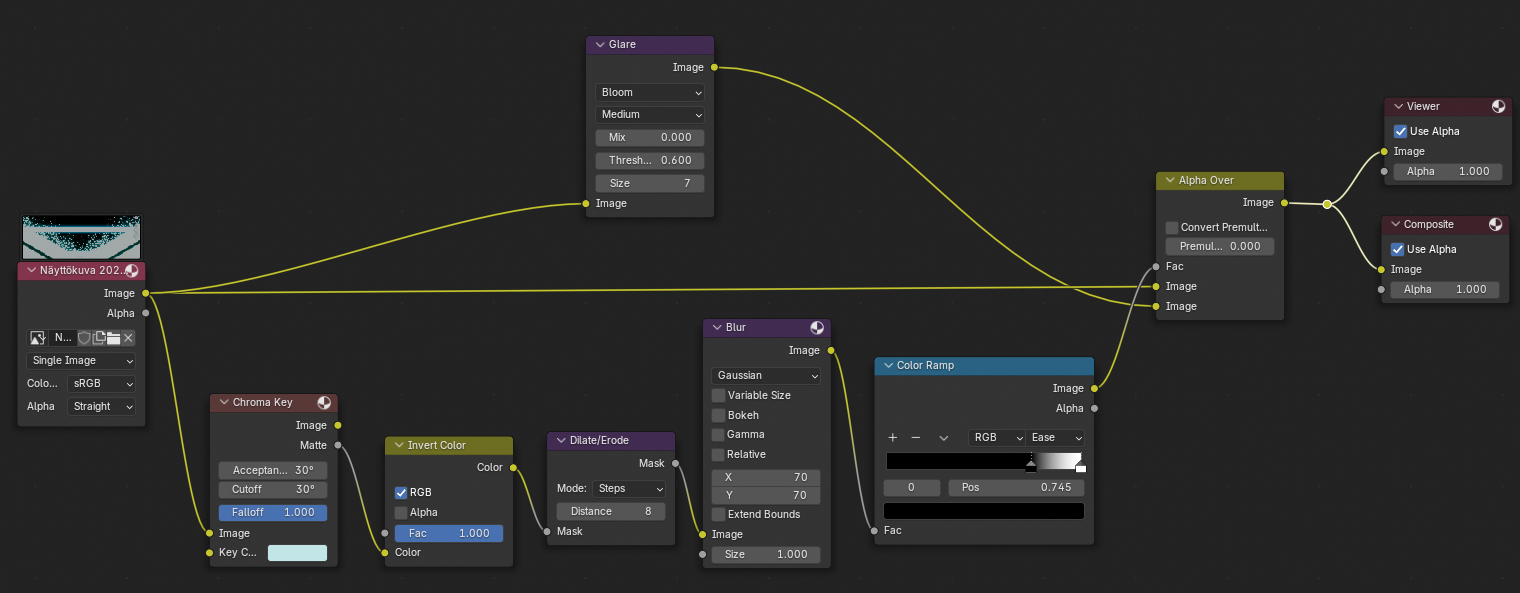Uncheck RGB in Invert Color node

[401, 492]
